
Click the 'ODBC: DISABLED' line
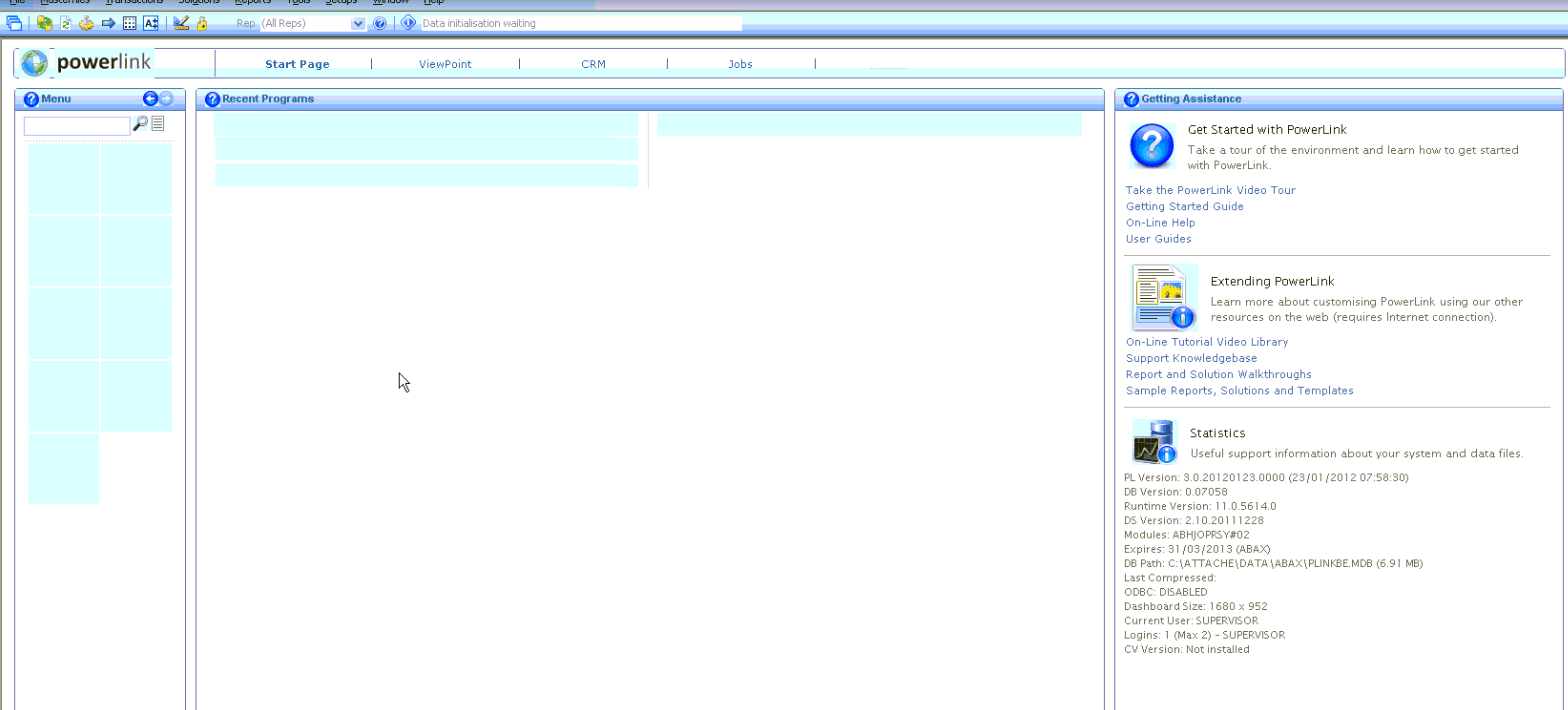tap(1165, 592)
